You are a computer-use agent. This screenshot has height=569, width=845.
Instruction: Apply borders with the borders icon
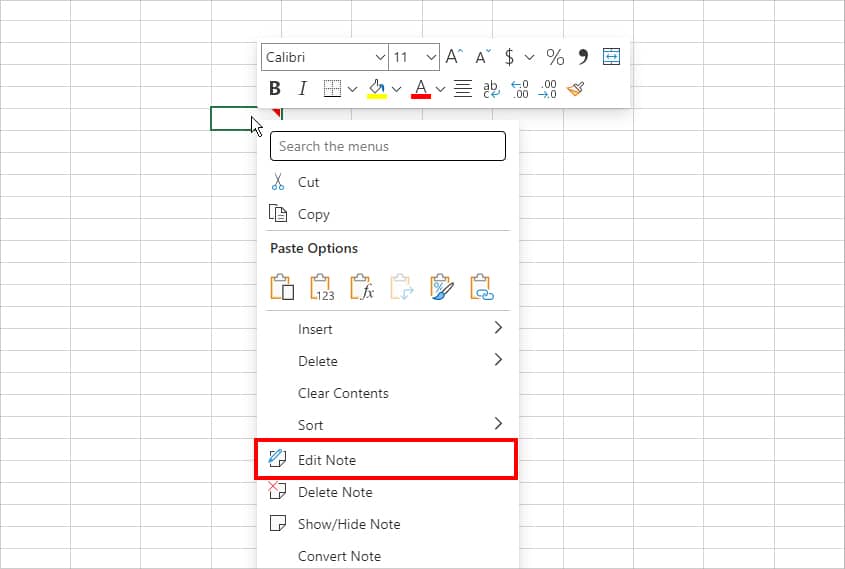(x=332, y=88)
